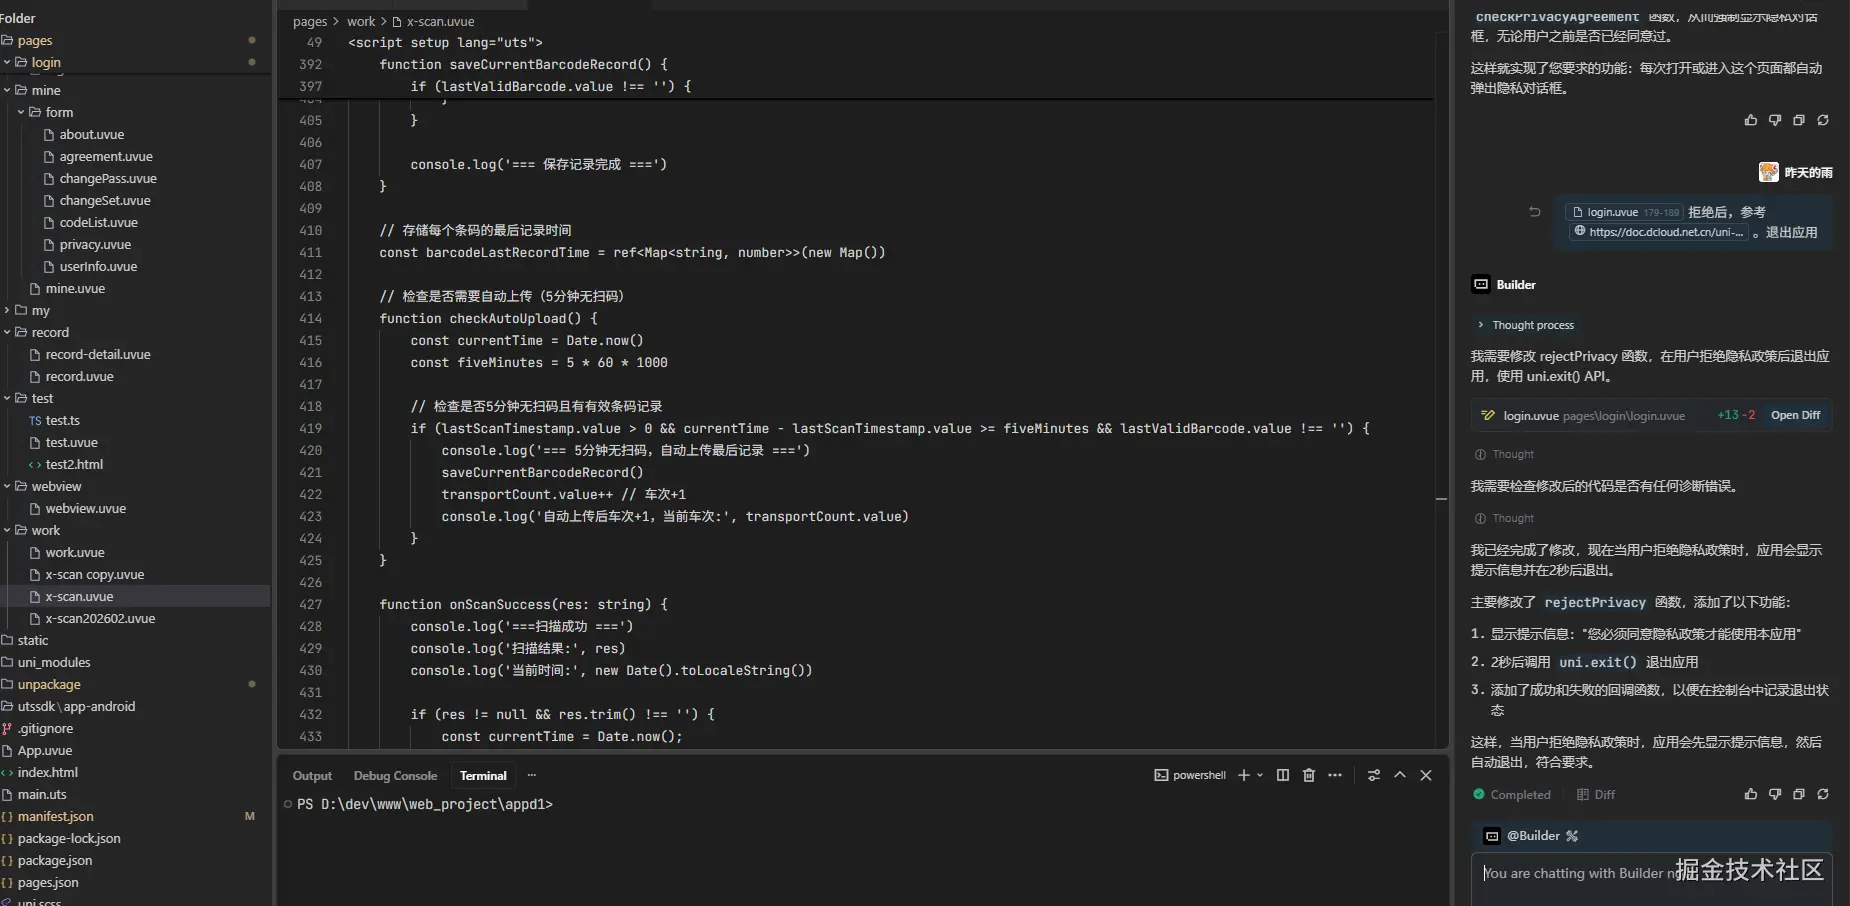
Task: Click the tools icon next to @Builder
Action: point(1572,836)
